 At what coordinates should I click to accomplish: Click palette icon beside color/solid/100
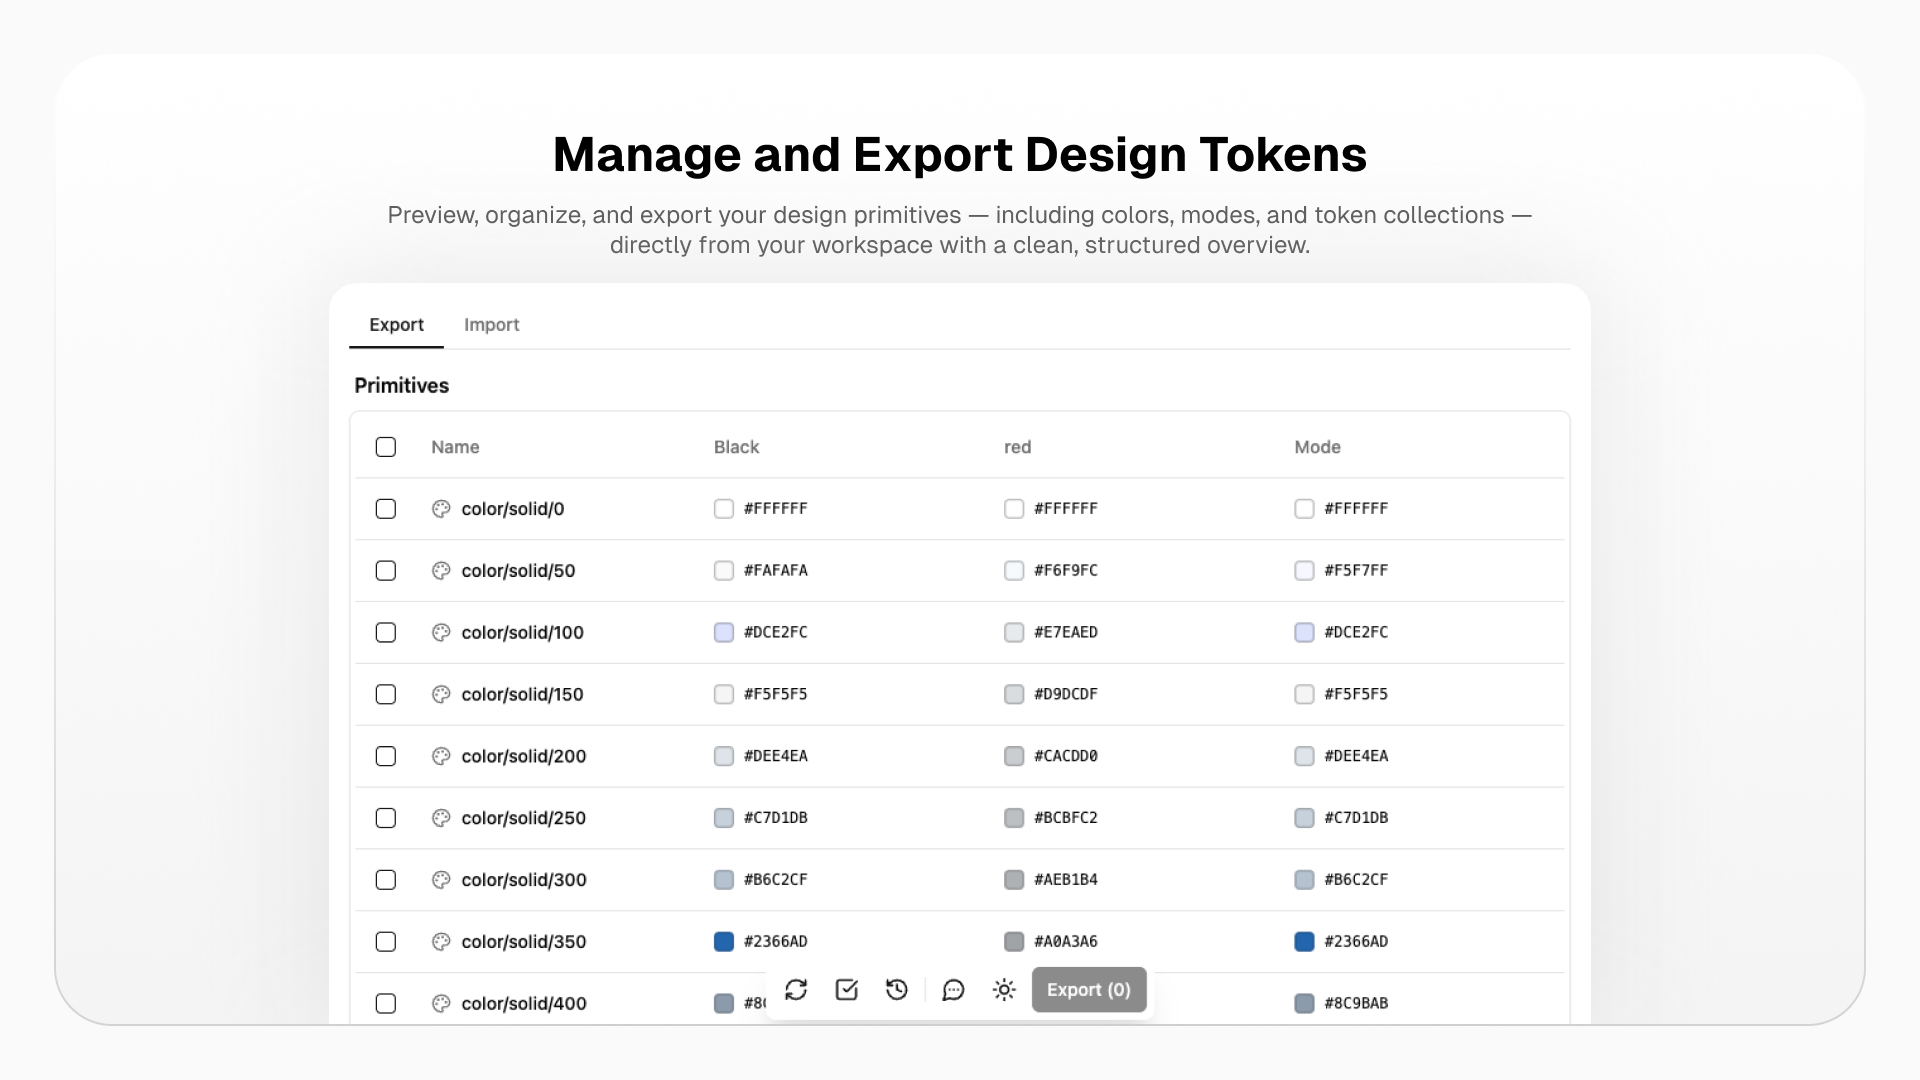click(441, 633)
